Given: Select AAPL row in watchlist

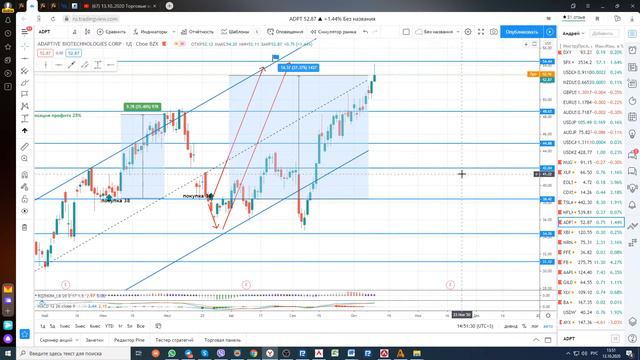Looking at the screenshot, I should (591, 272).
